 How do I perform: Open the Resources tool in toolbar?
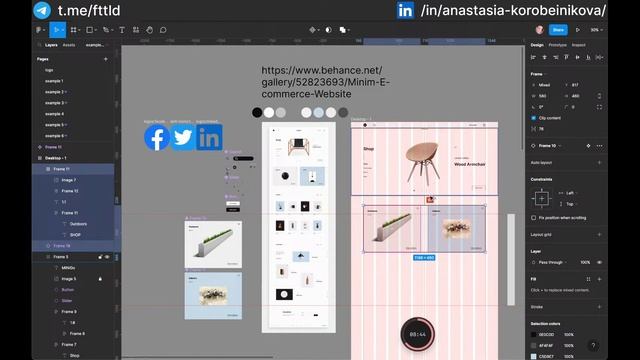click(136, 30)
